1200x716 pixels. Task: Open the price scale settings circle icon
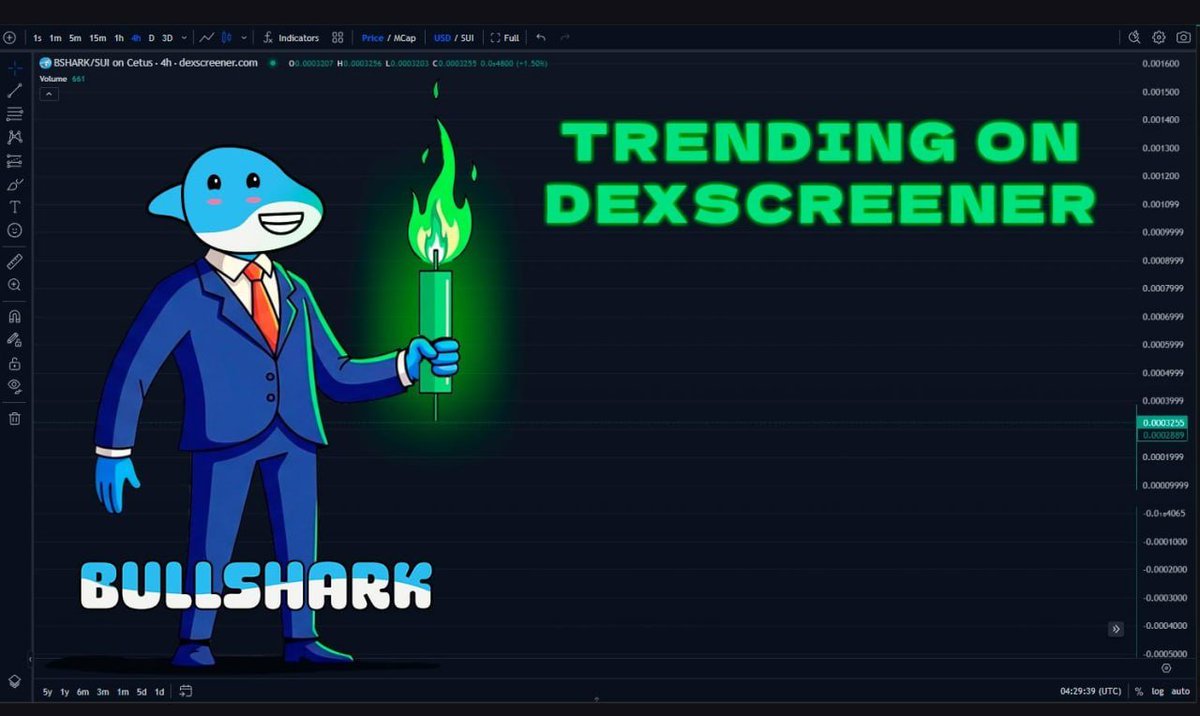[x=1166, y=668]
